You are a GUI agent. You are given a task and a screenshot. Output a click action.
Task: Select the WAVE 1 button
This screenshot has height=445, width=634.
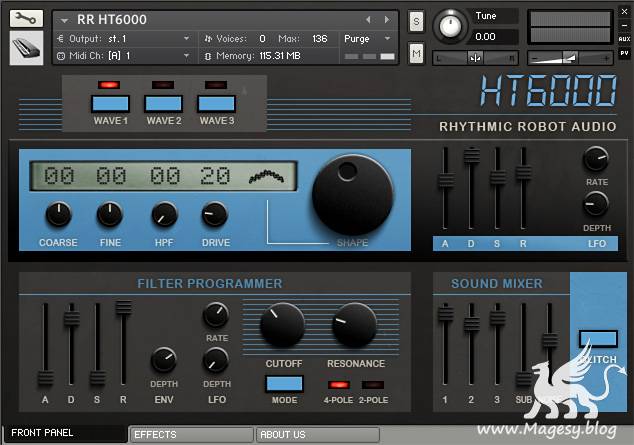(110, 104)
